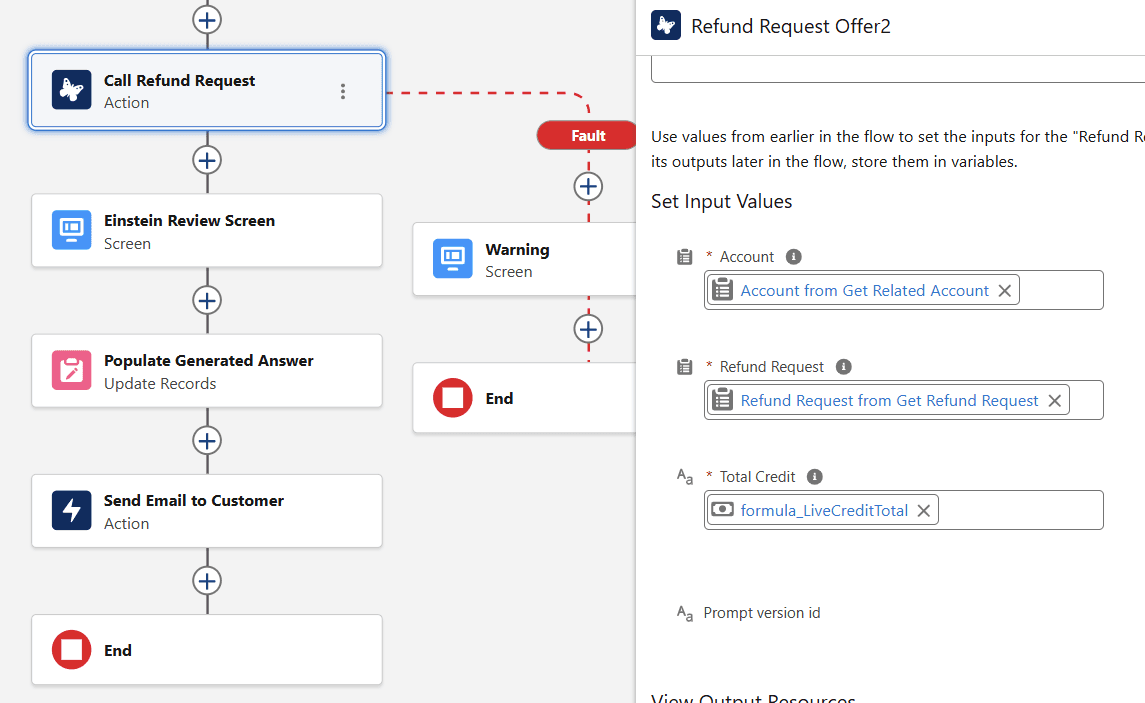1145x703 pixels.
Task: Click the Total Credit input field
Action: [x=1020, y=510]
